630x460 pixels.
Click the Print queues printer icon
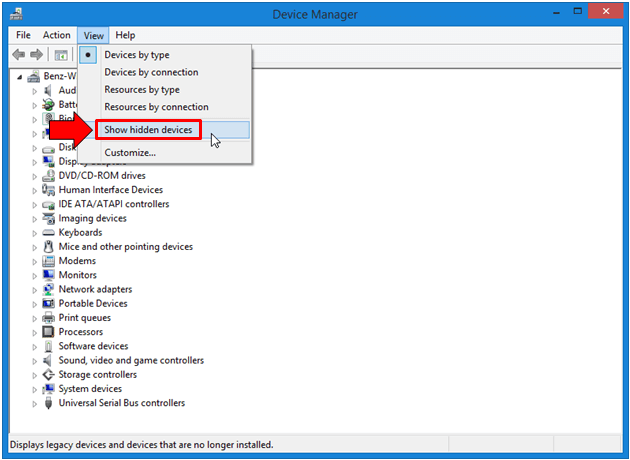tap(49, 318)
